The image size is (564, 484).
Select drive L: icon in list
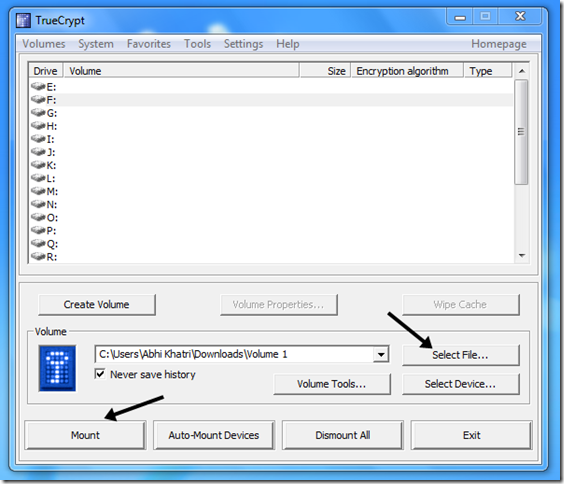tap(38, 178)
